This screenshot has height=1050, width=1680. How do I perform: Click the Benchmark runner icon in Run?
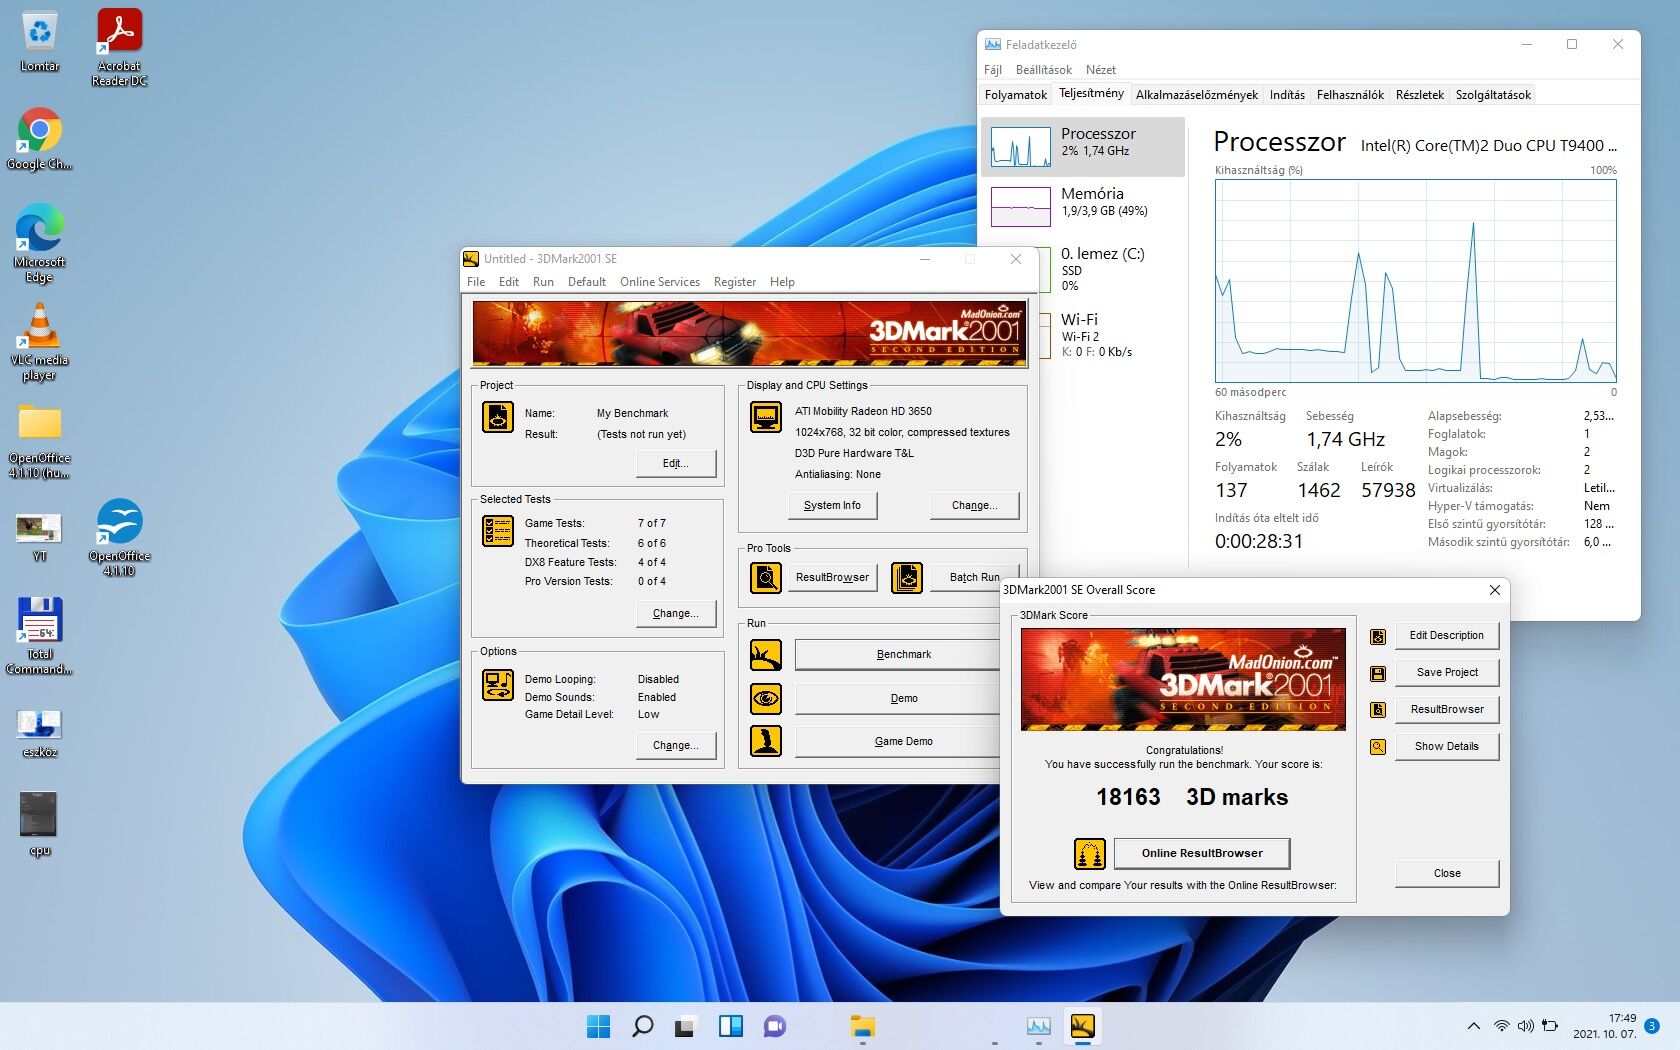(766, 655)
